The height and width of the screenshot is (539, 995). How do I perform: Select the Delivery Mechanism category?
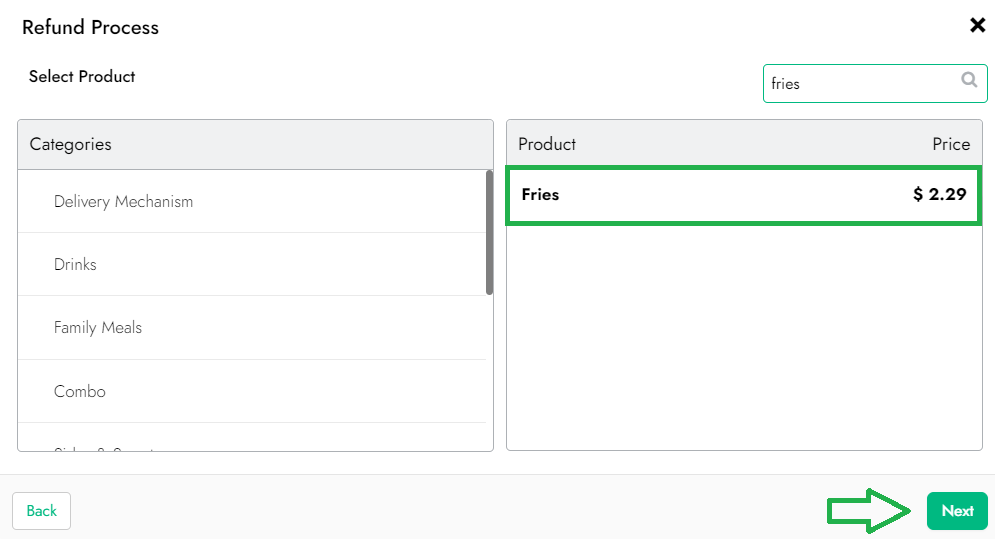pyautogui.click(x=123, y=202)
